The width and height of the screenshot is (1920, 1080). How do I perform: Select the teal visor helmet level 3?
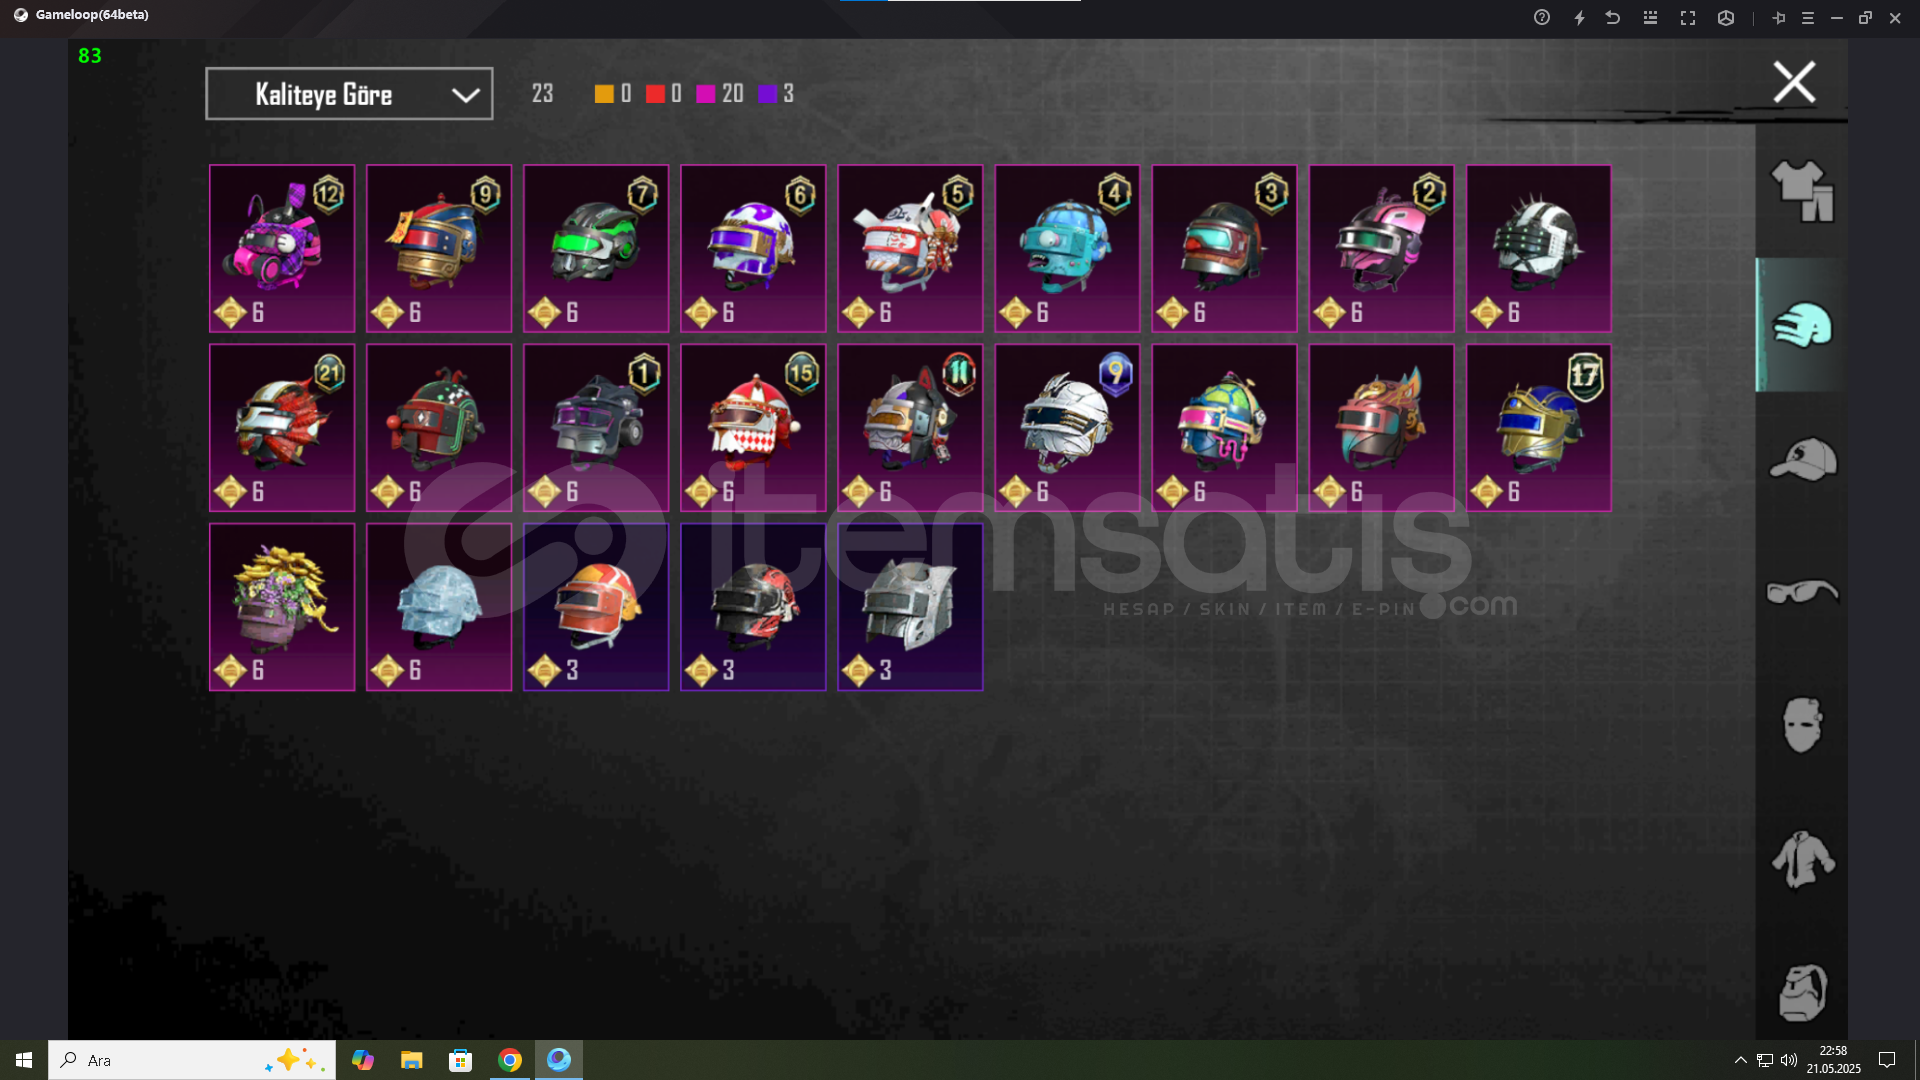point(1224,248)
